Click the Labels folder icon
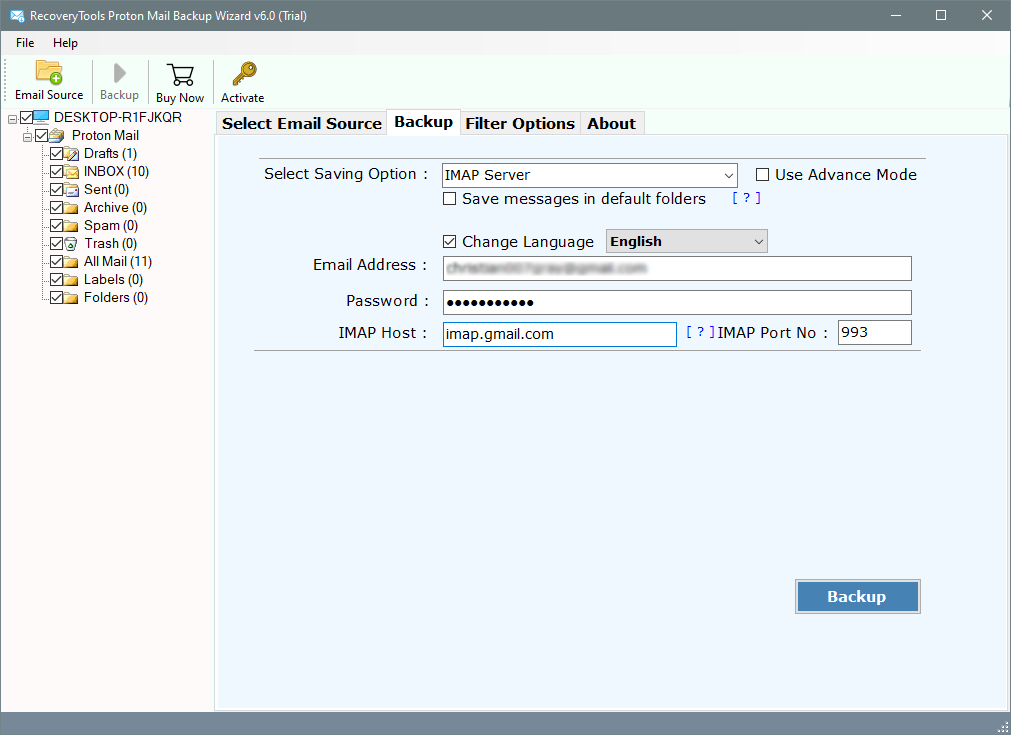 72,280
